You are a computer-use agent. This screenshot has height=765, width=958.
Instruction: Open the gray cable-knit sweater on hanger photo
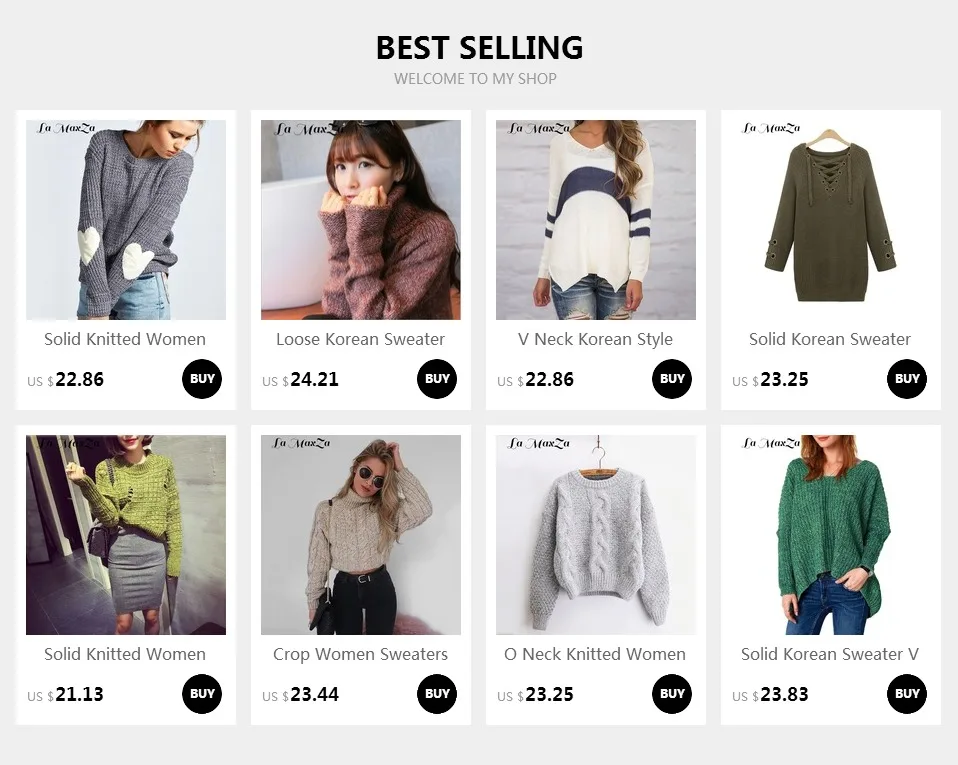(x=596, y=535)
